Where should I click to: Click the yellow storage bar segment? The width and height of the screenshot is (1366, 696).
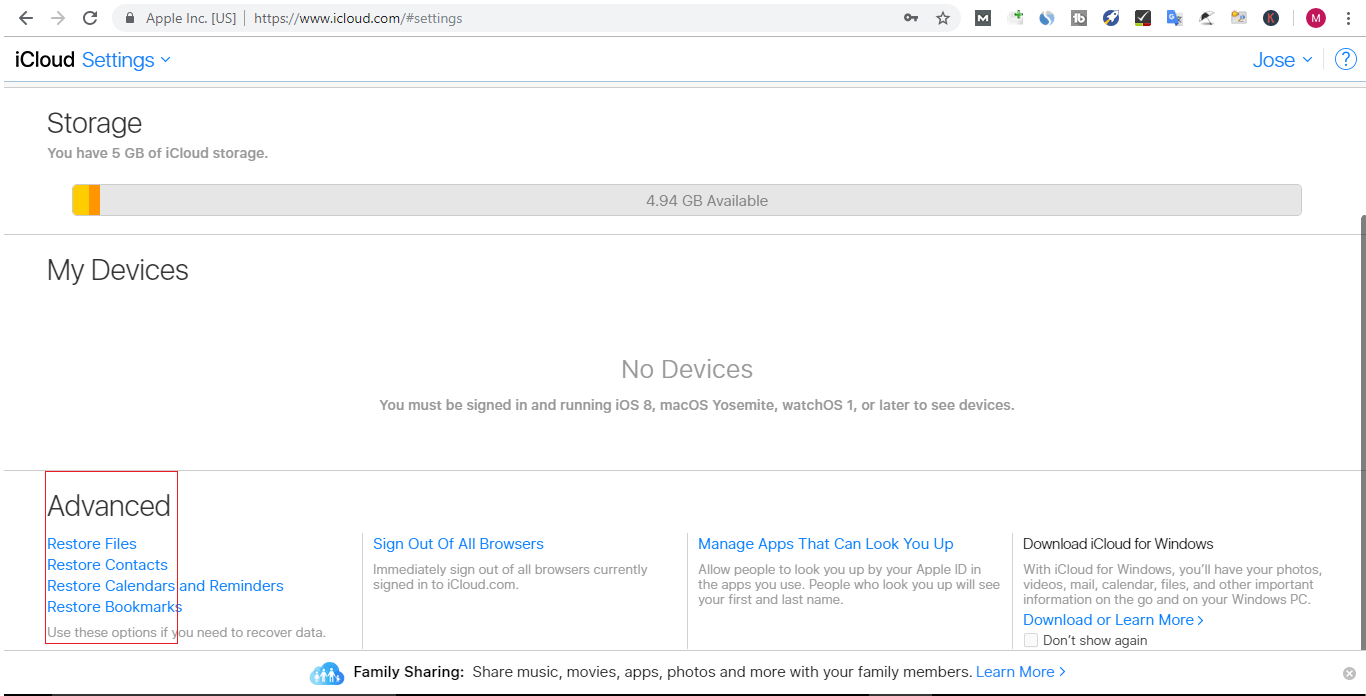click(81, 200)
